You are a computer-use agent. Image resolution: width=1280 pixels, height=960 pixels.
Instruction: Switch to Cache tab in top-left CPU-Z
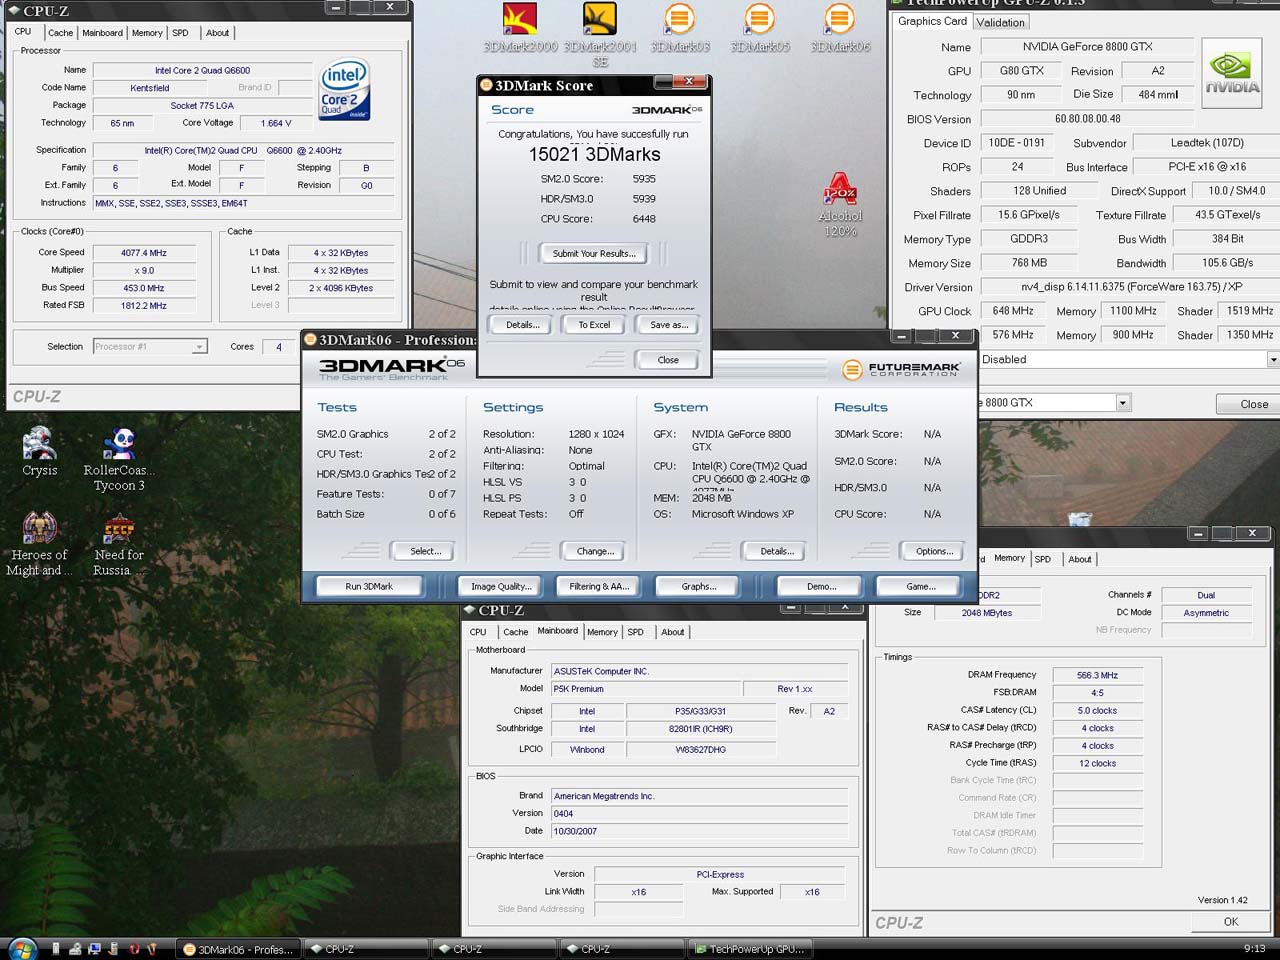click(x=61, y=33)
